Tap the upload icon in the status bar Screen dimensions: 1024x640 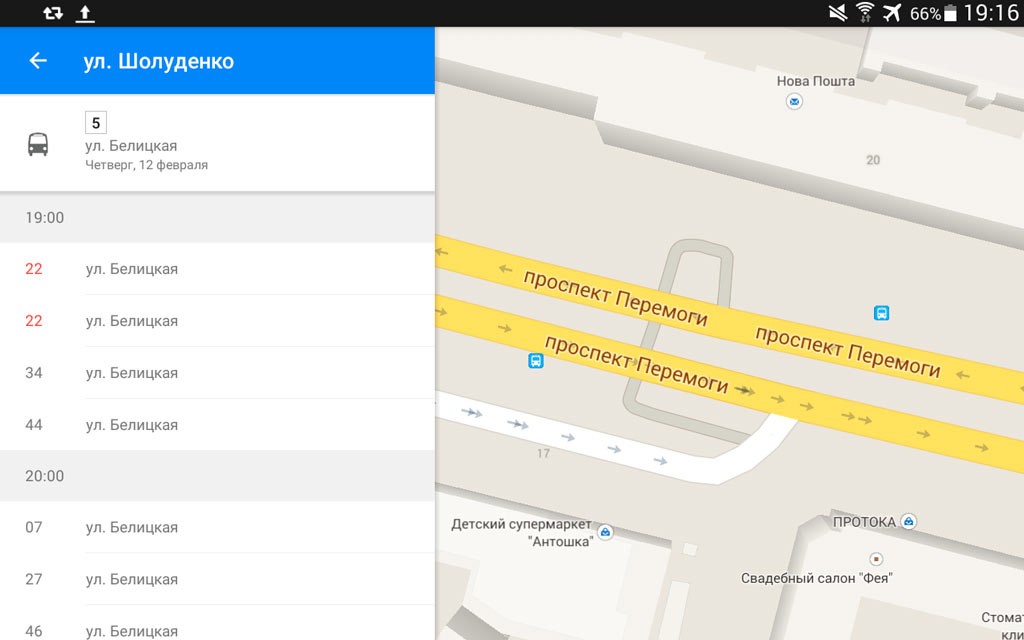85,14
